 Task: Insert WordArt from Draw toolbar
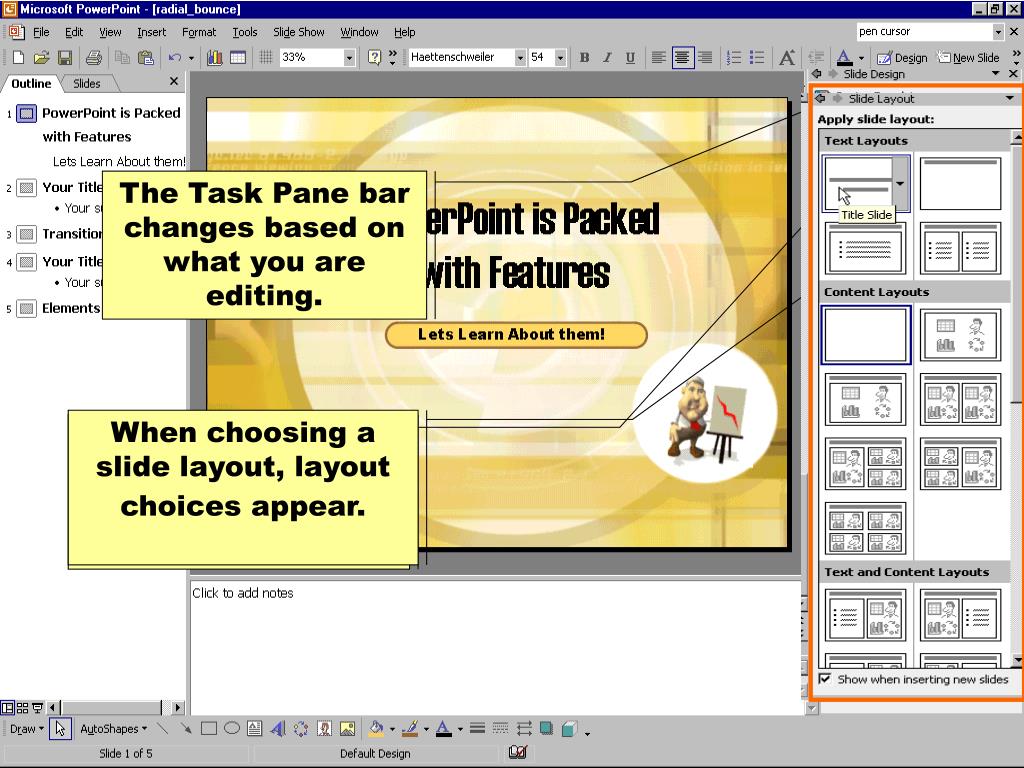(x=278, y=728)
